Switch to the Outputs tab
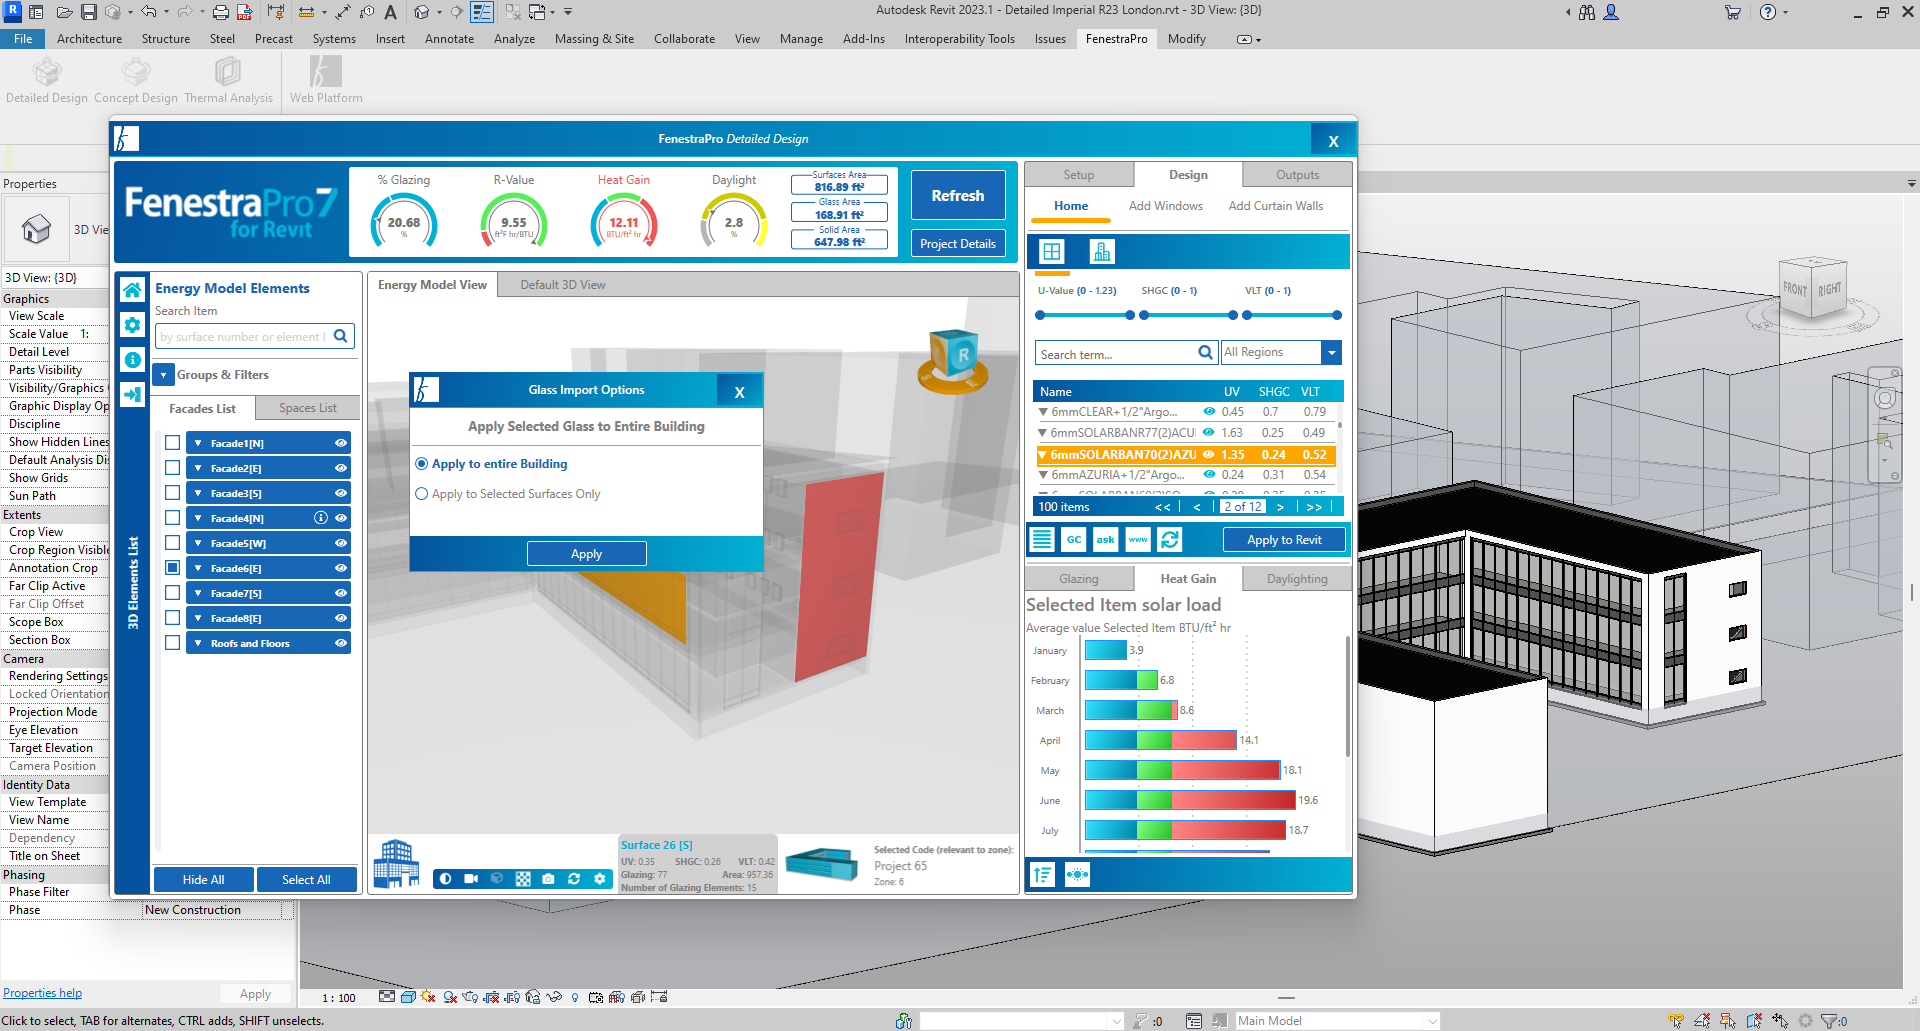Viewport: 1920px width, 1031px height. click(1297, 175)
